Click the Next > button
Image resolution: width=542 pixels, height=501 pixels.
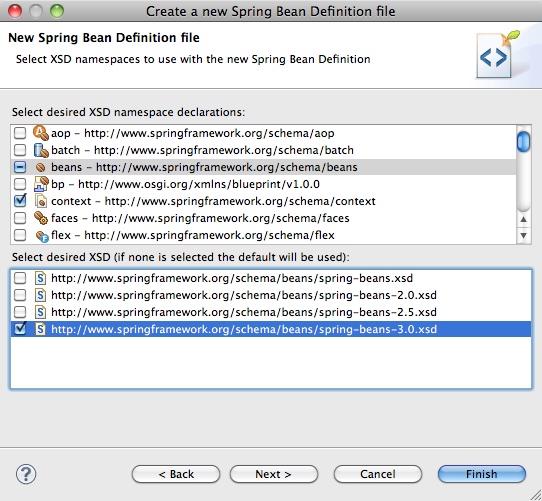[x=274, y=474]
